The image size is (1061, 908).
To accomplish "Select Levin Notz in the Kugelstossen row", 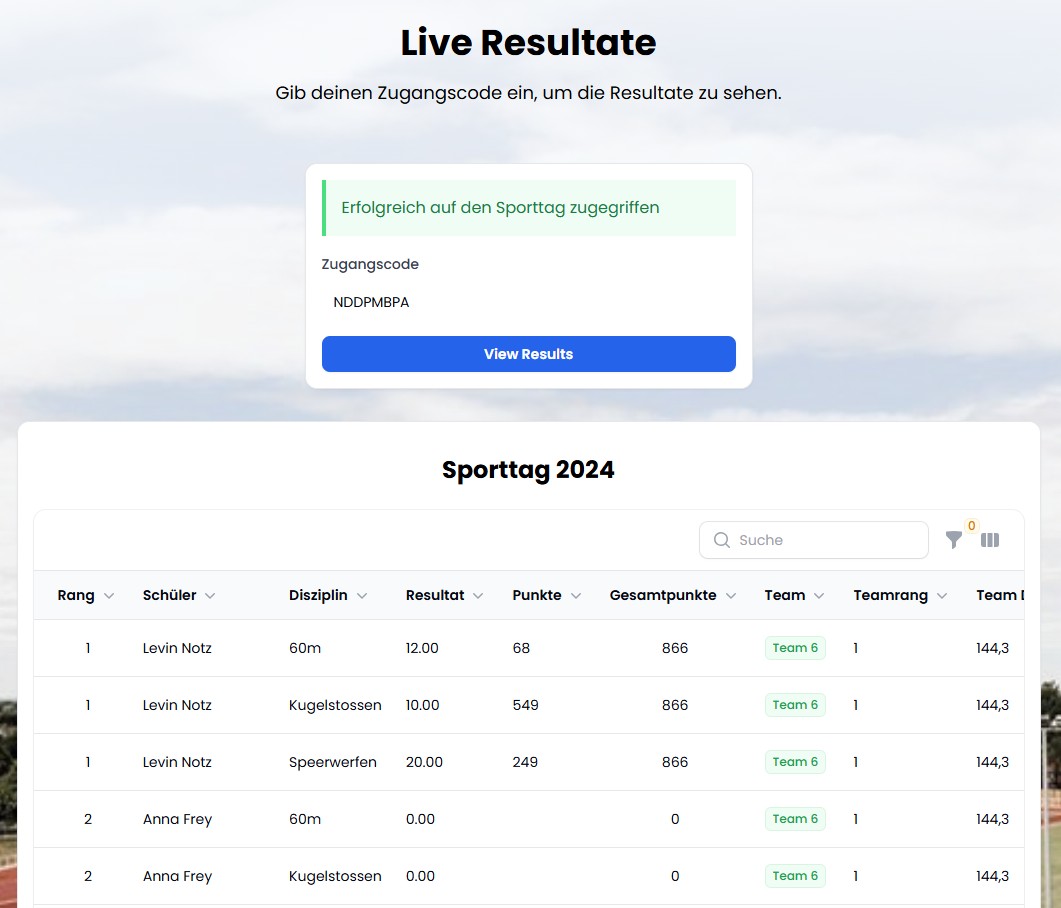I will (x=177, y=705).
